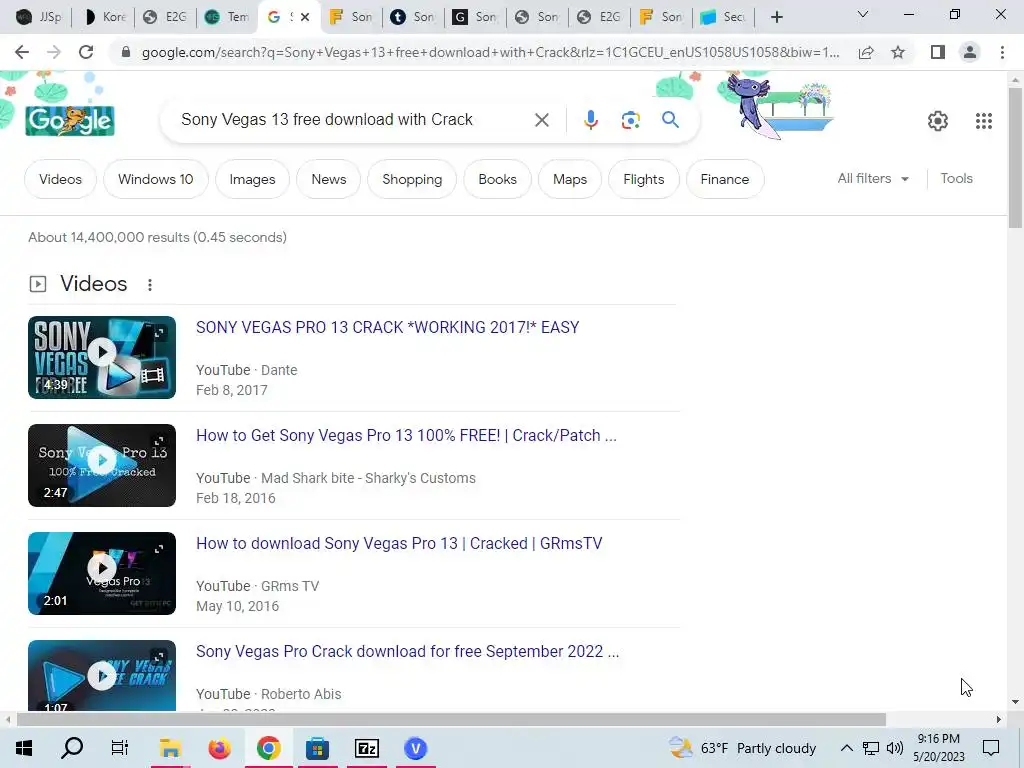Screen dimensions: 1024x768
Task: Close the active Google search tab
Action: (x=305, y=17)
